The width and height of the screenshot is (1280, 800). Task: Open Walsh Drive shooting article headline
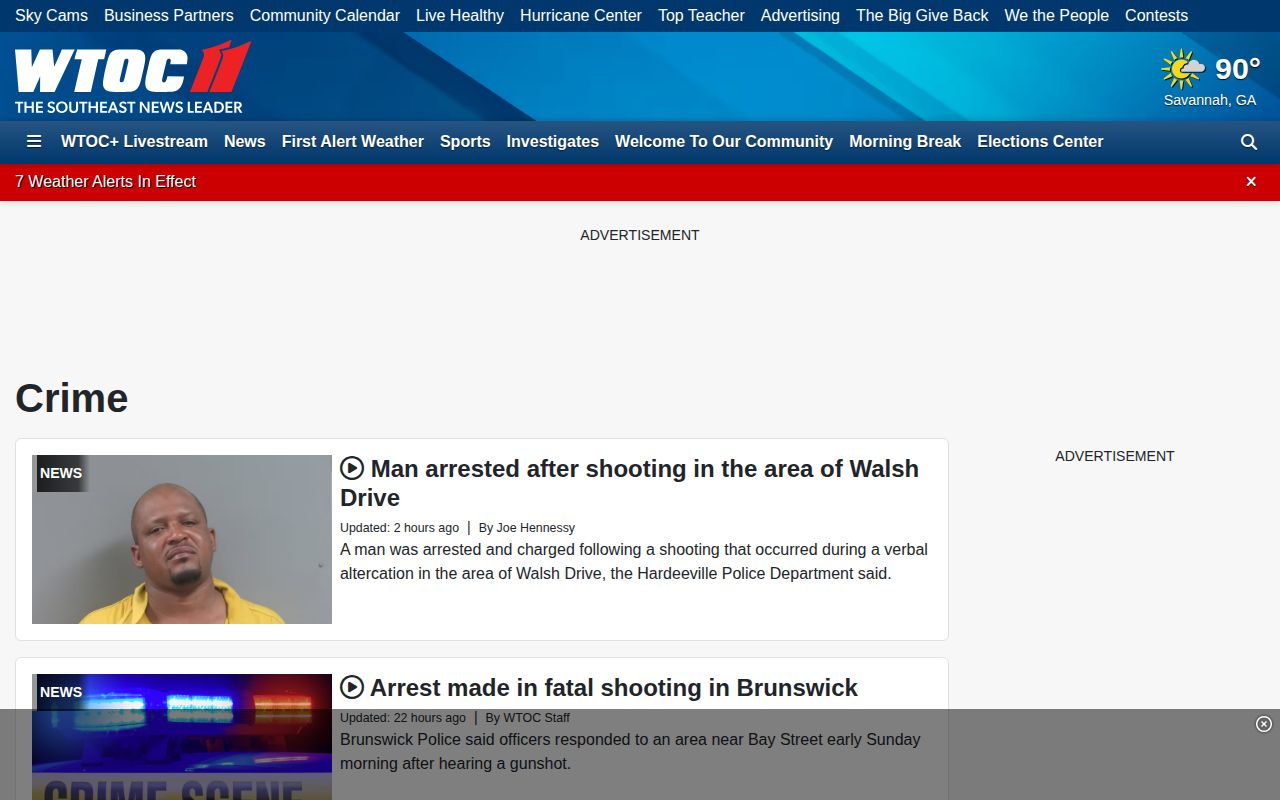[x=629, y=483]
